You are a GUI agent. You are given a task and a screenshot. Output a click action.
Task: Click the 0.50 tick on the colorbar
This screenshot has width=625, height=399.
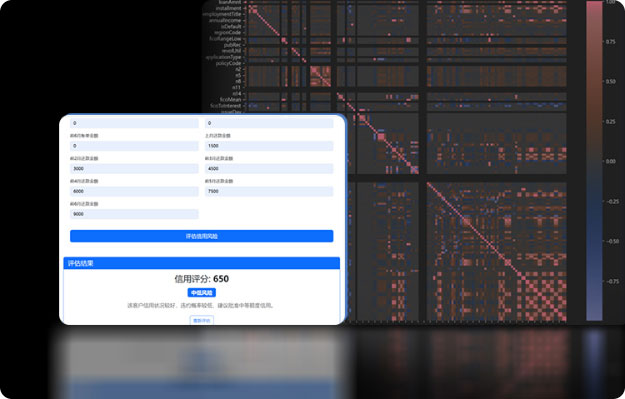[610, 81]
